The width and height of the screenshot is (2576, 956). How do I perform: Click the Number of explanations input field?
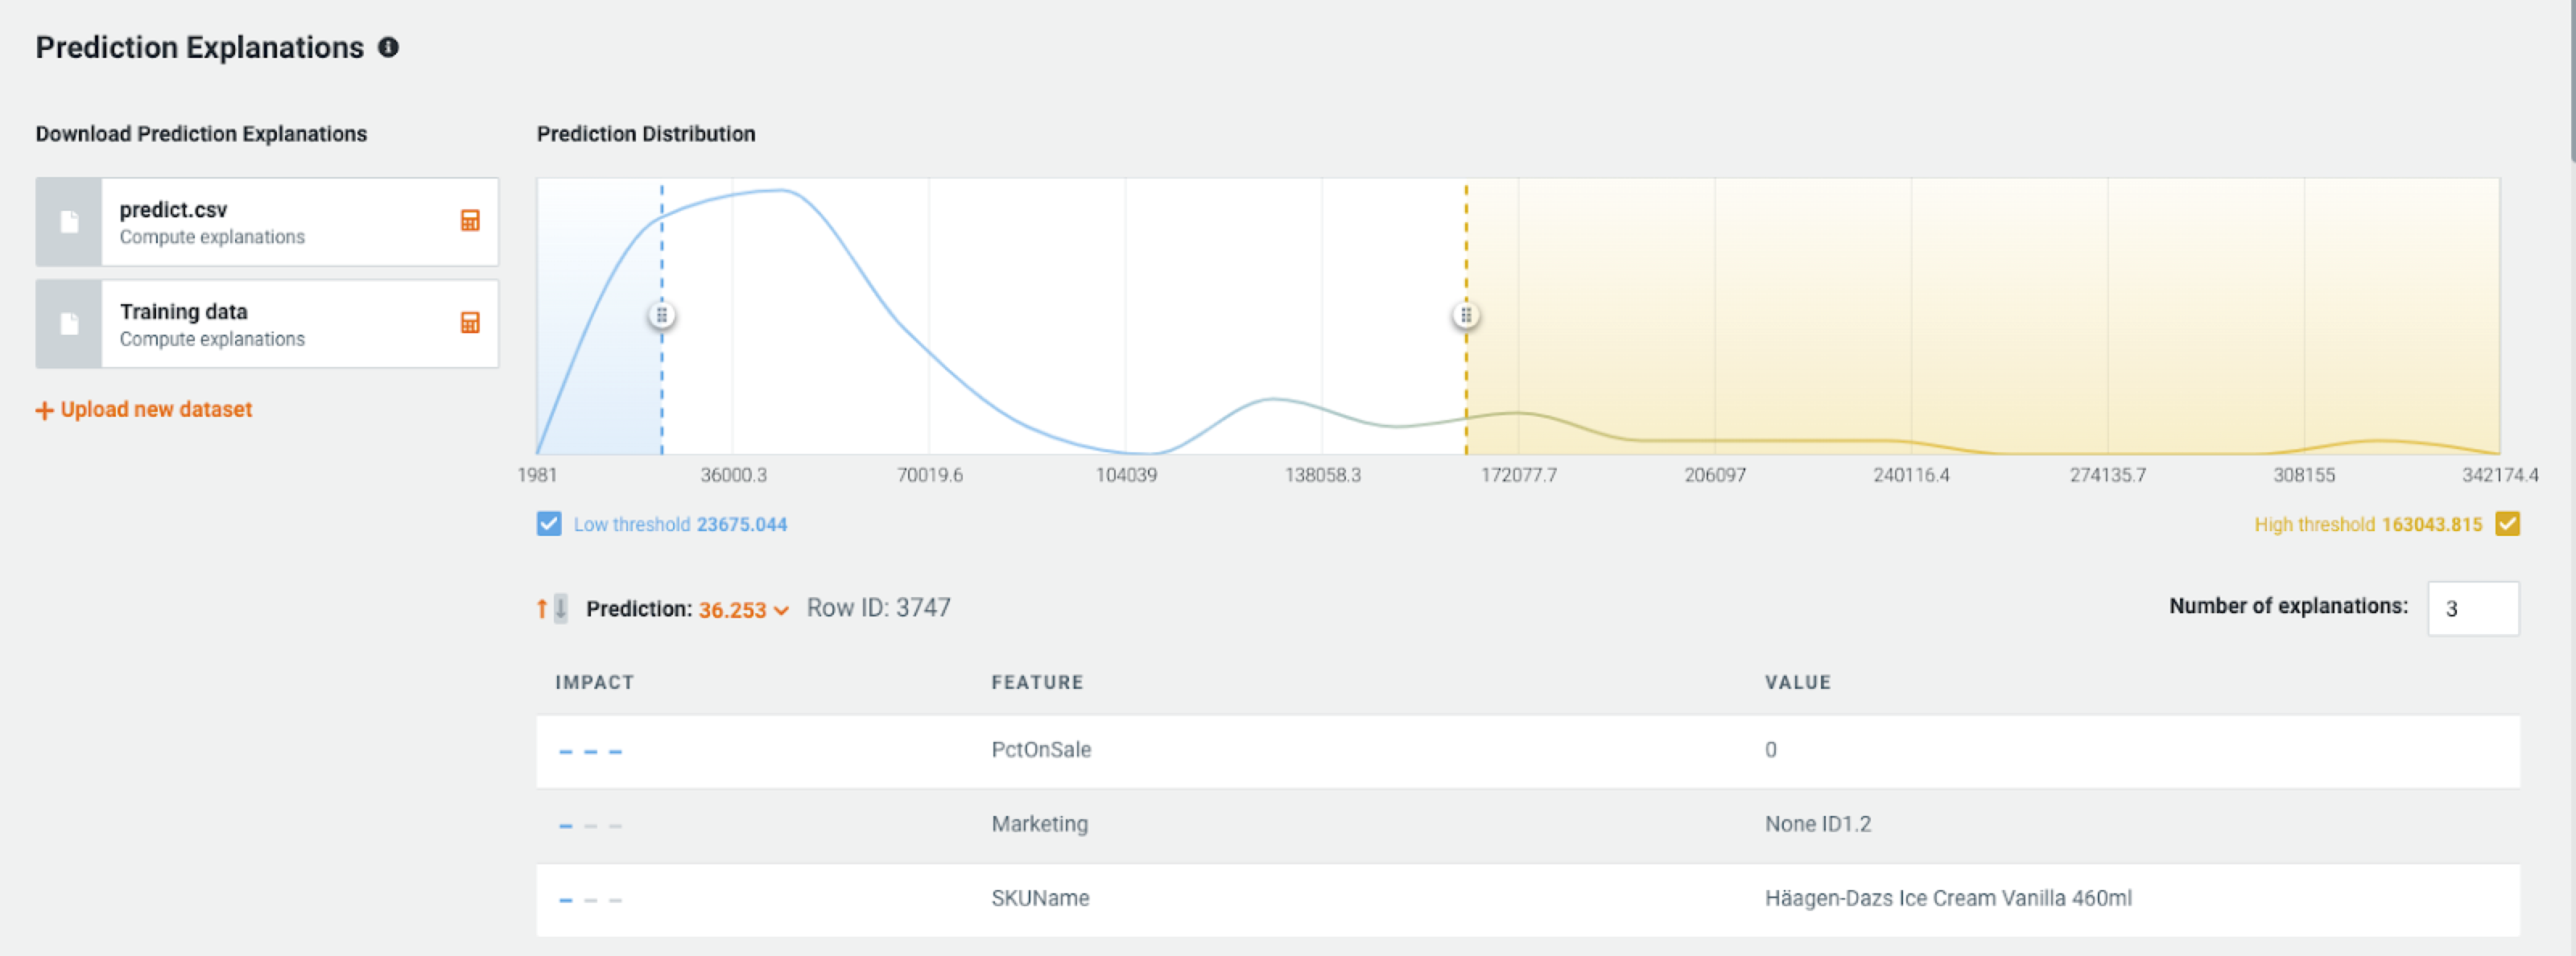2472,608
